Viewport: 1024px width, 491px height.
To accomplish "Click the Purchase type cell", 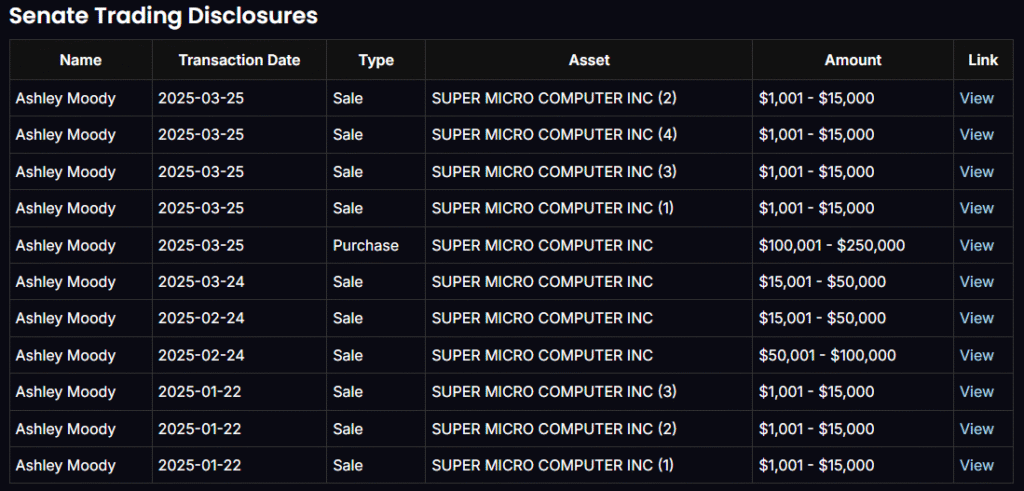I will click(366, 245).
